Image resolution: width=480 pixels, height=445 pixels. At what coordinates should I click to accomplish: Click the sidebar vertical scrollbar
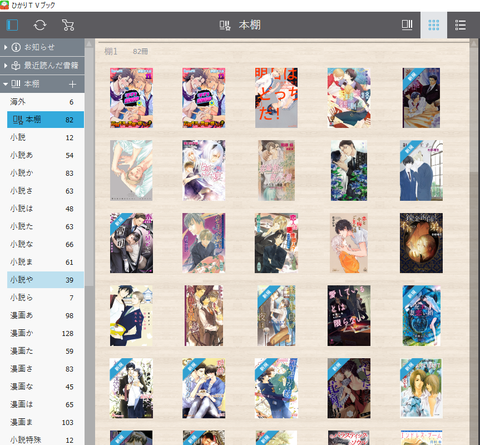pyautogui.click(x=89, y=167)
